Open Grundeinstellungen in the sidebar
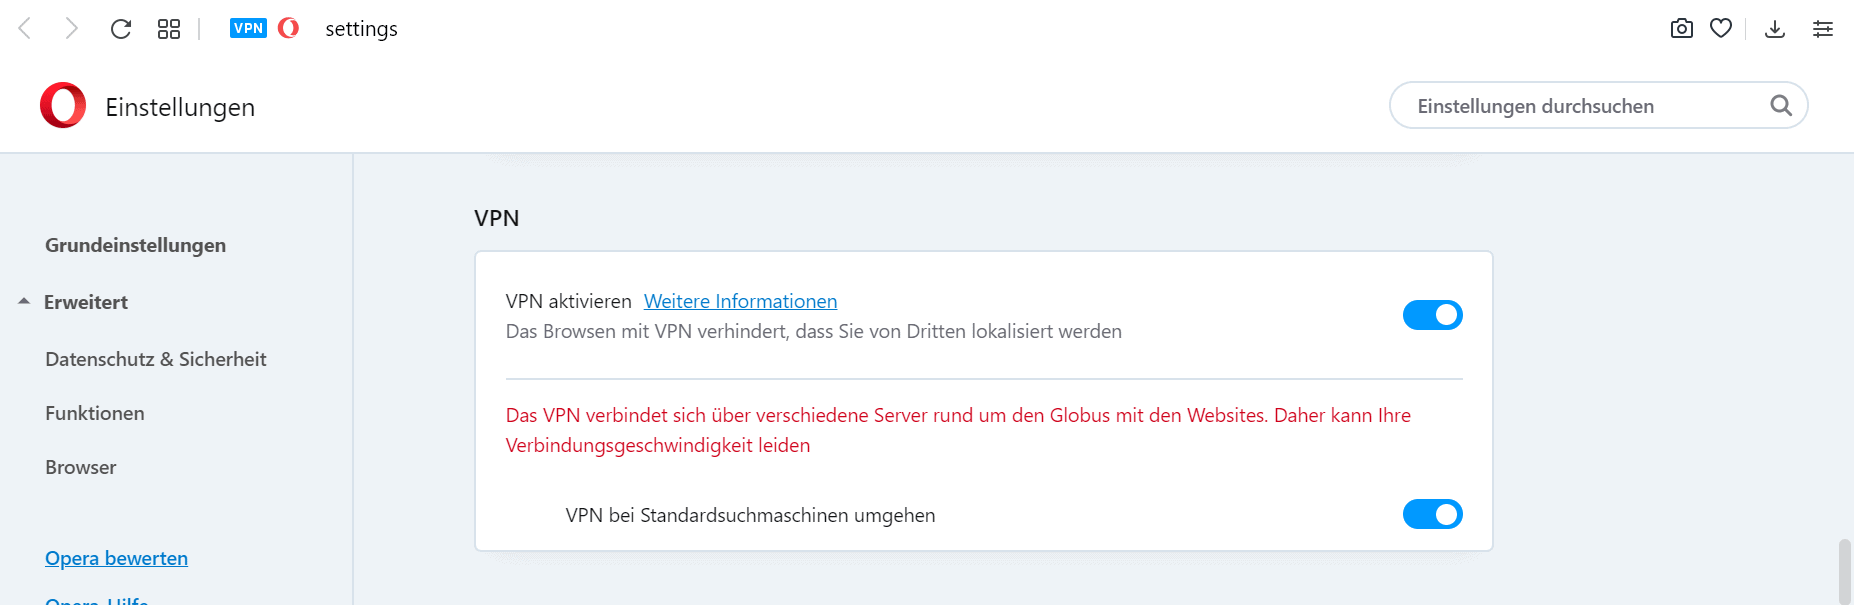The image size is (1854, 605). click(135, 245)
